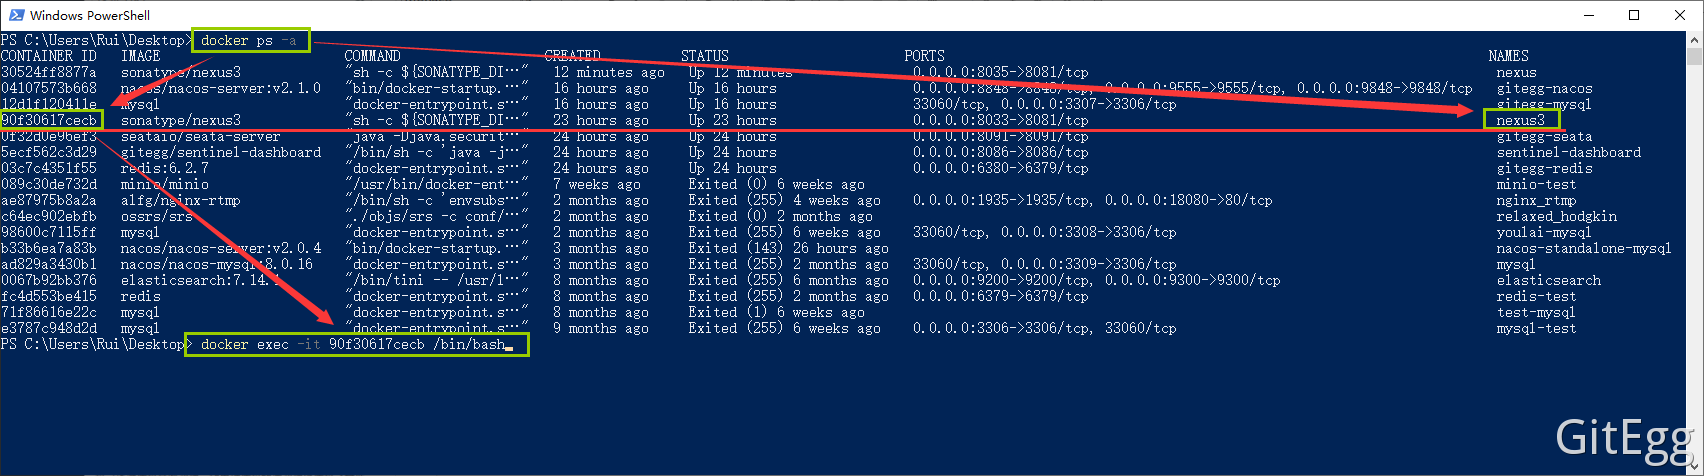Click container name redis-test
This screenshot has width=1704, height=476.
[x=1537, y=296]
